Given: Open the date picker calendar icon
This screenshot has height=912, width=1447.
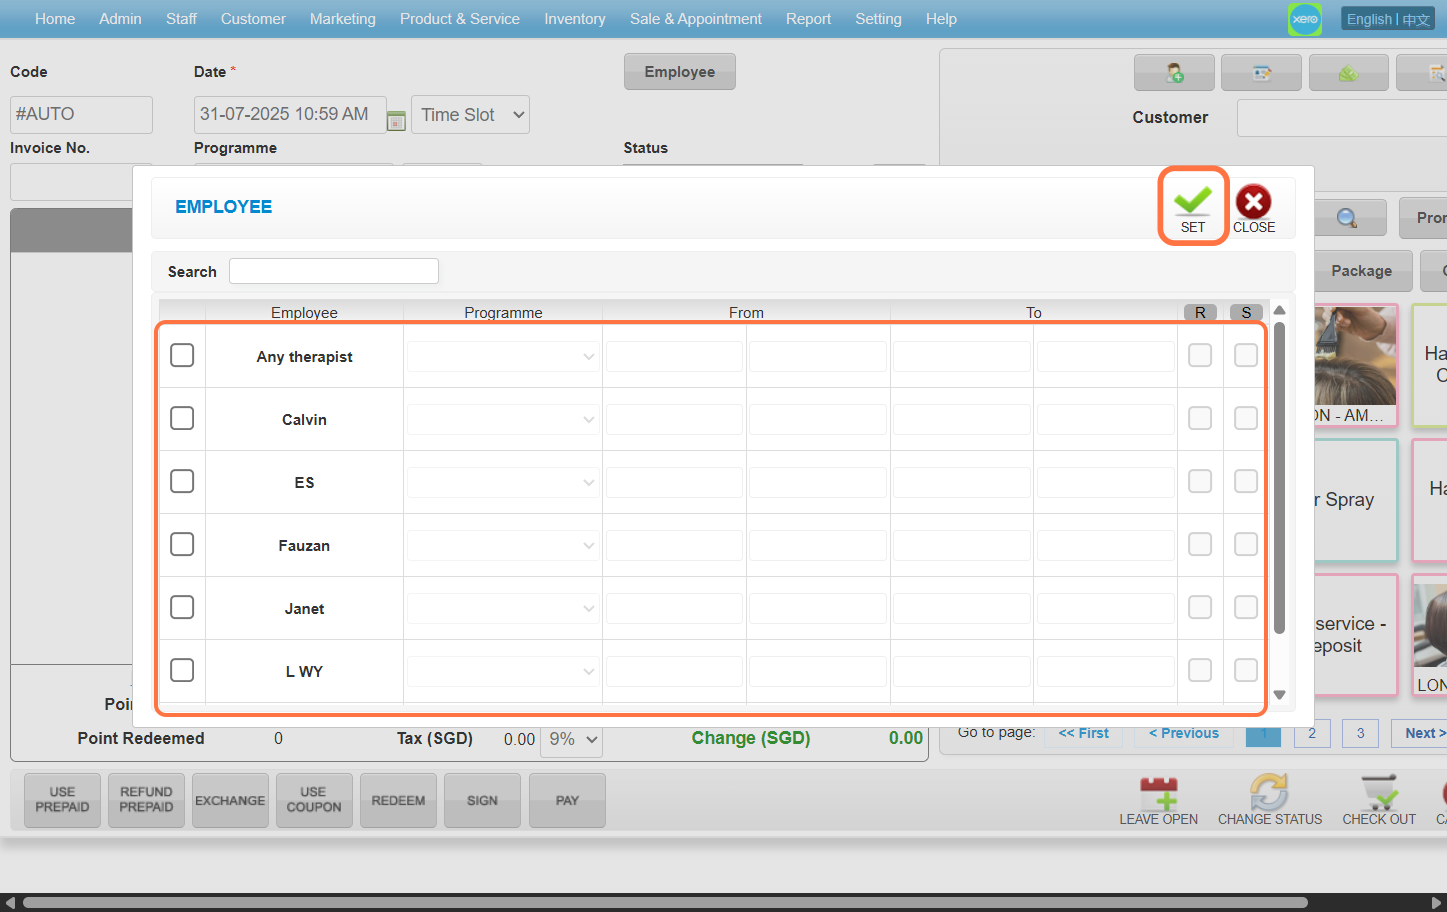Looking at the screenshot, I should 396,121.
